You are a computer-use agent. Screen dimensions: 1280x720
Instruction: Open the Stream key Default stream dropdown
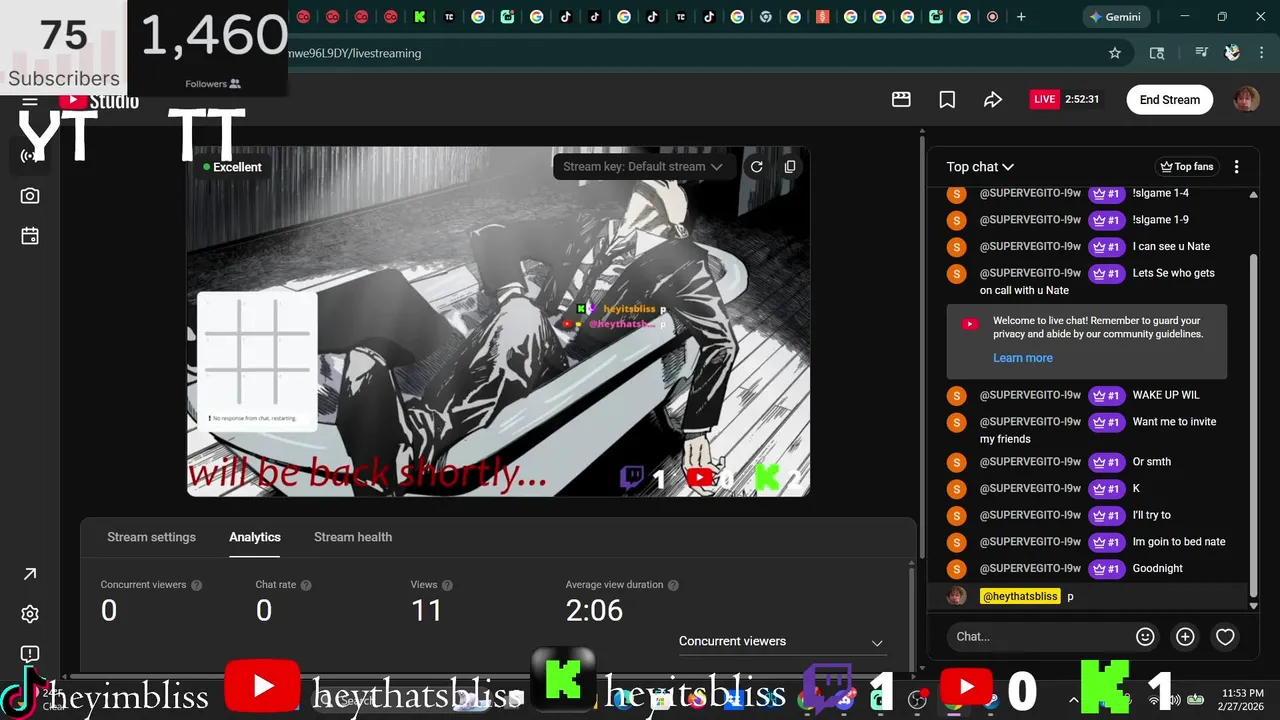pos(642,167)
